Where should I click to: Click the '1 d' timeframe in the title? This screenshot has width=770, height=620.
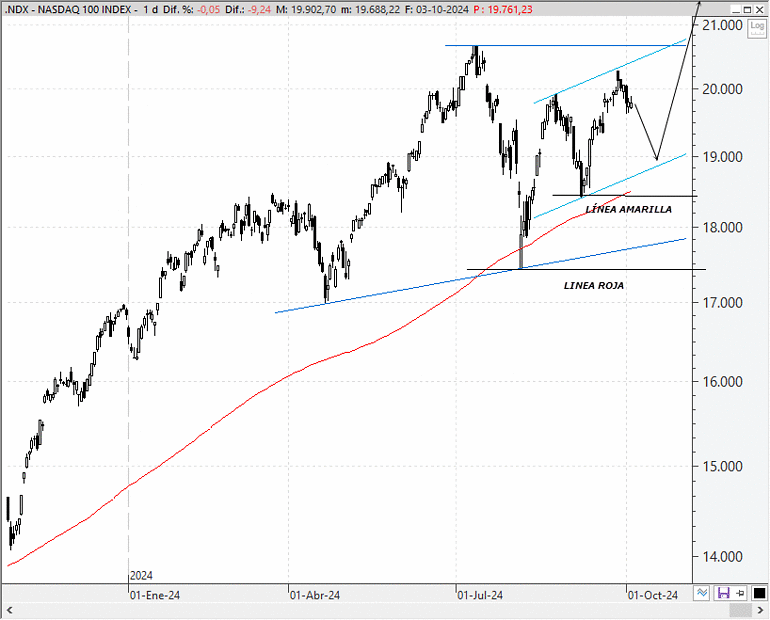(x=151, y=9)
